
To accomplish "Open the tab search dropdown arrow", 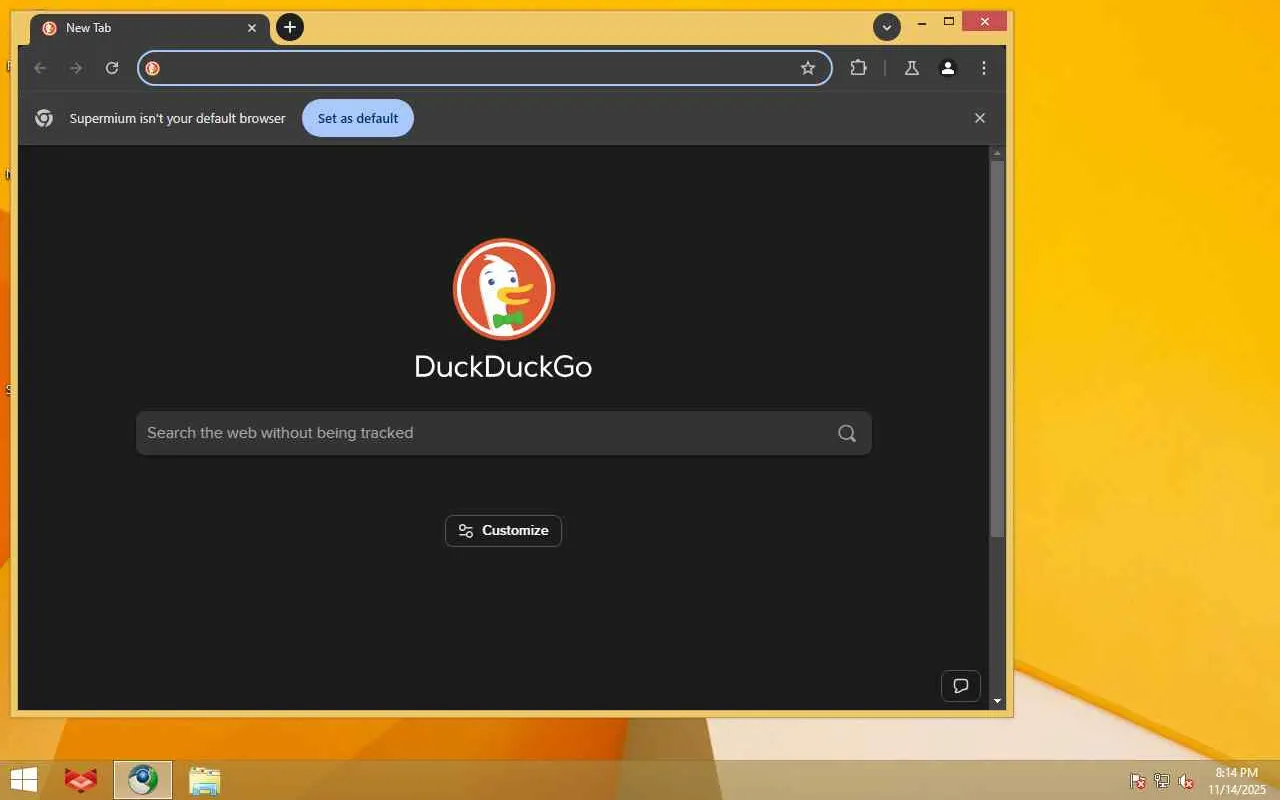I will (887, 27).
